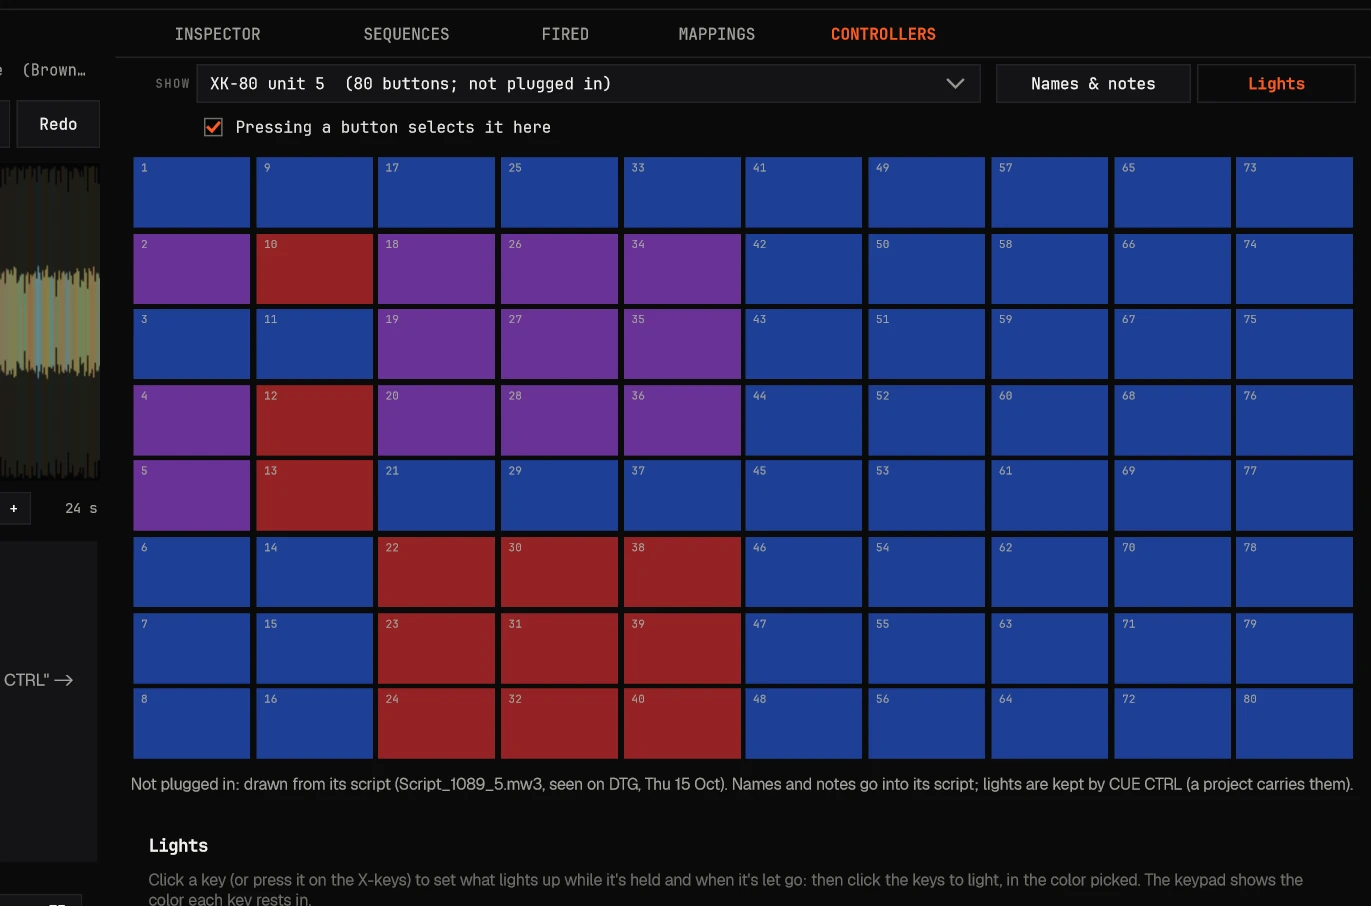Screen dimensions: 1371x906
Task: Click blue key 37 in the grid
Action: (682, 495)
